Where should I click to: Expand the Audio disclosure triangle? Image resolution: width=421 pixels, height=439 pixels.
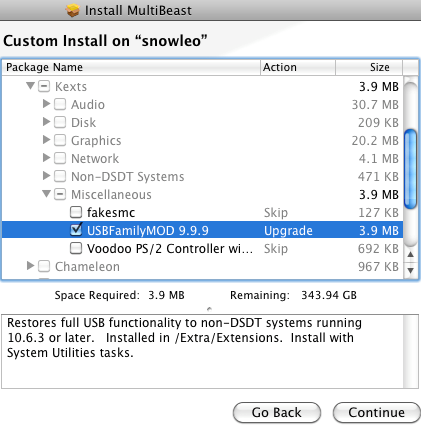click(x=46, y=104)
